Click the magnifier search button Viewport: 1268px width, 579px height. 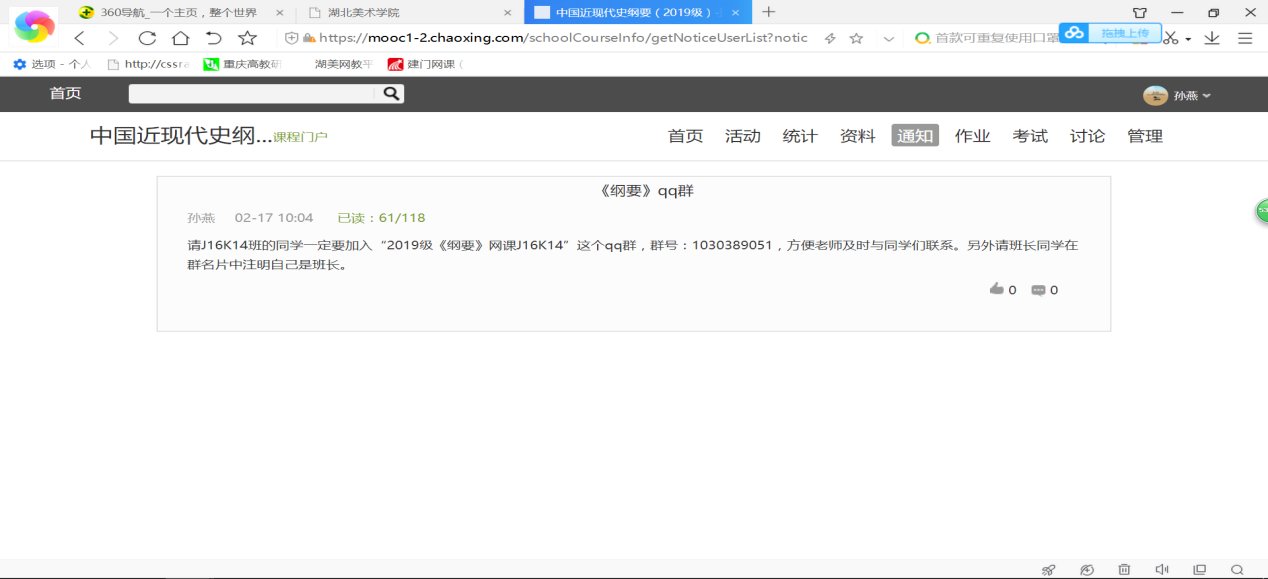pos(392,93)
